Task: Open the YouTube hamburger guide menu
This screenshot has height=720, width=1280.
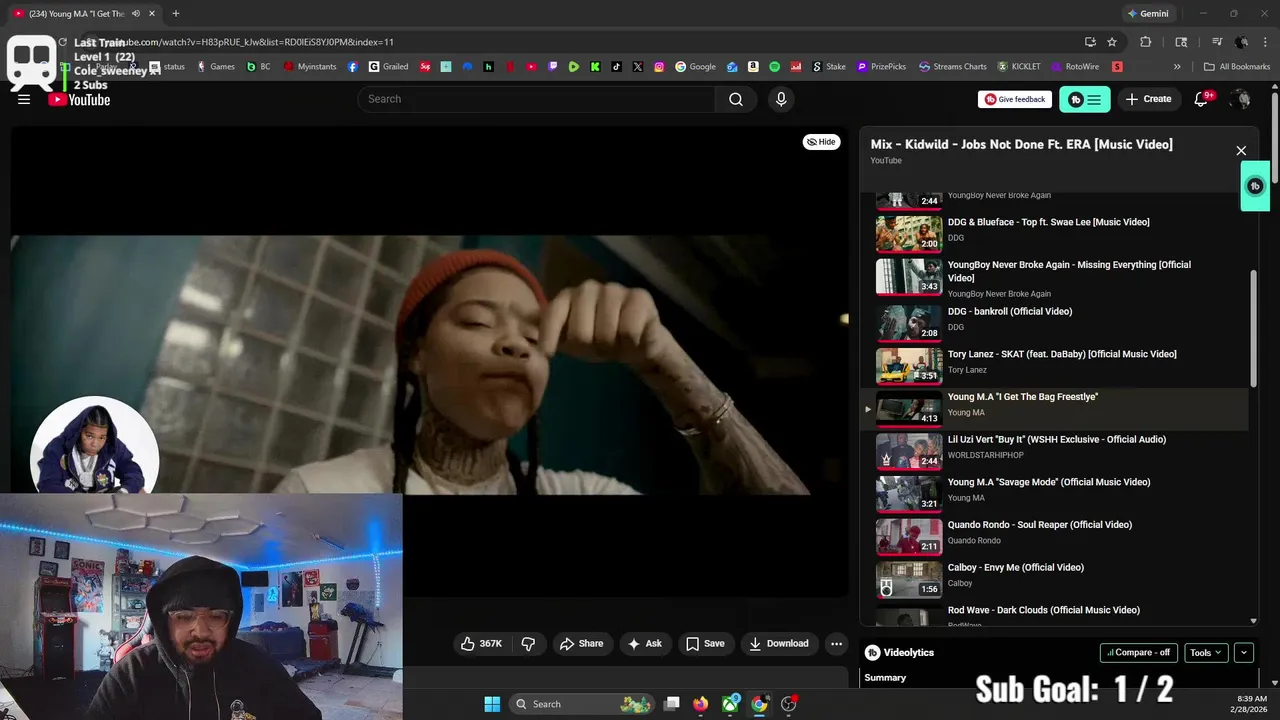Action: pyautogui.click(x=24, y=99)
